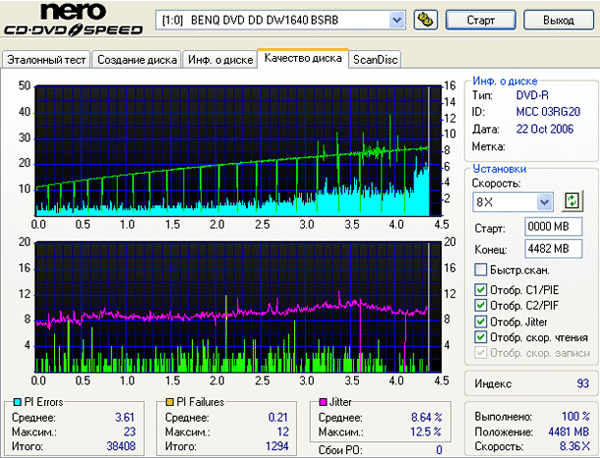Toggle the Быстр.скан. checkbox
Image resolution: width=600 pixels, height=458 pixels.
click(x=481, y=270)
